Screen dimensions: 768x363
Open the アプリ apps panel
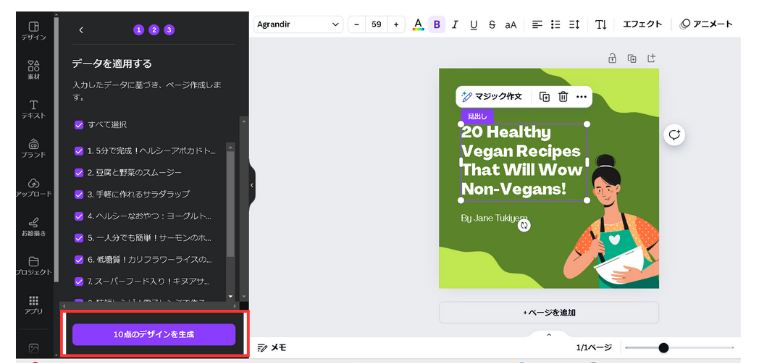[33, 305]
